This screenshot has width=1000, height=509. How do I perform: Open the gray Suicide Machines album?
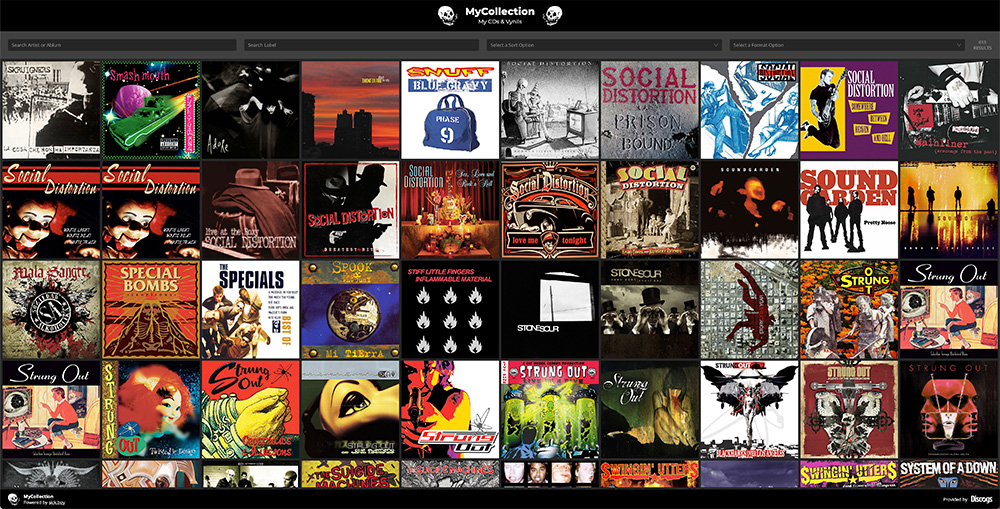[x=450, y=474]
